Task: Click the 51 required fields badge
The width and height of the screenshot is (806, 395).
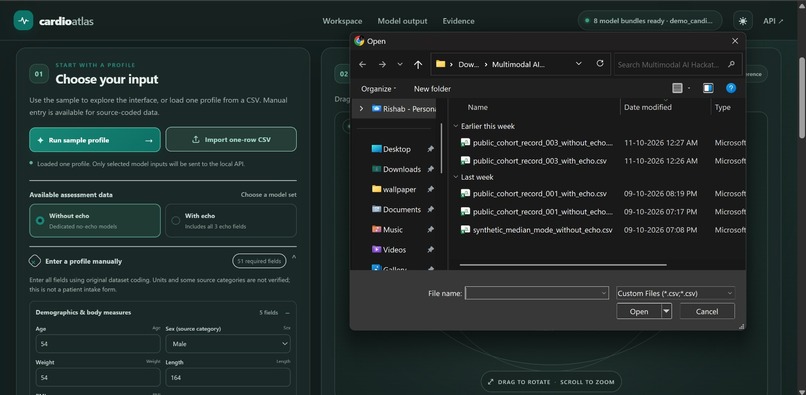Action: (259, 261)
